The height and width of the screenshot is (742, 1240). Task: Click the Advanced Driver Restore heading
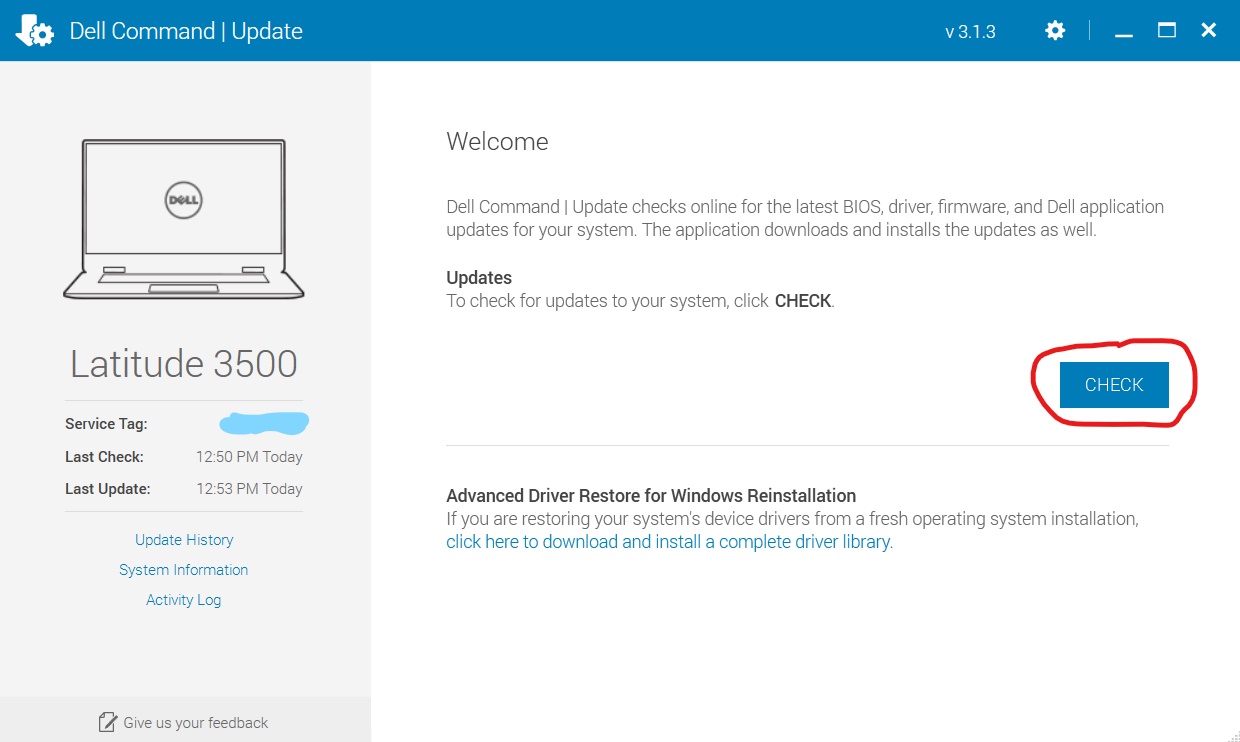[650, 495]
